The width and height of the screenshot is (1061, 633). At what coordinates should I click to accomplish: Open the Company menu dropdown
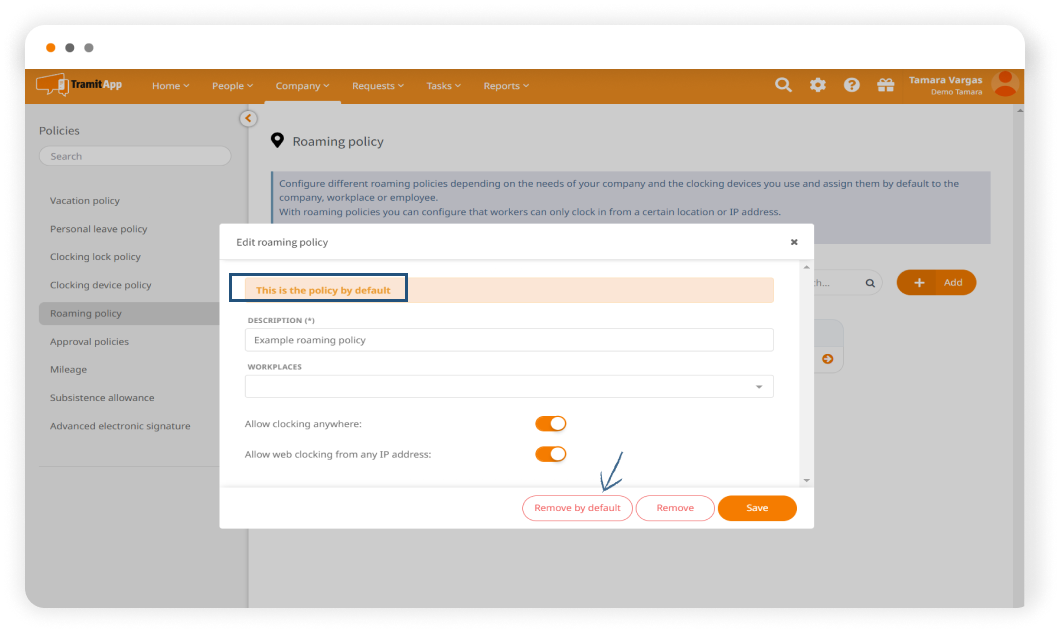pyautogui.click(x=302, y=86)
